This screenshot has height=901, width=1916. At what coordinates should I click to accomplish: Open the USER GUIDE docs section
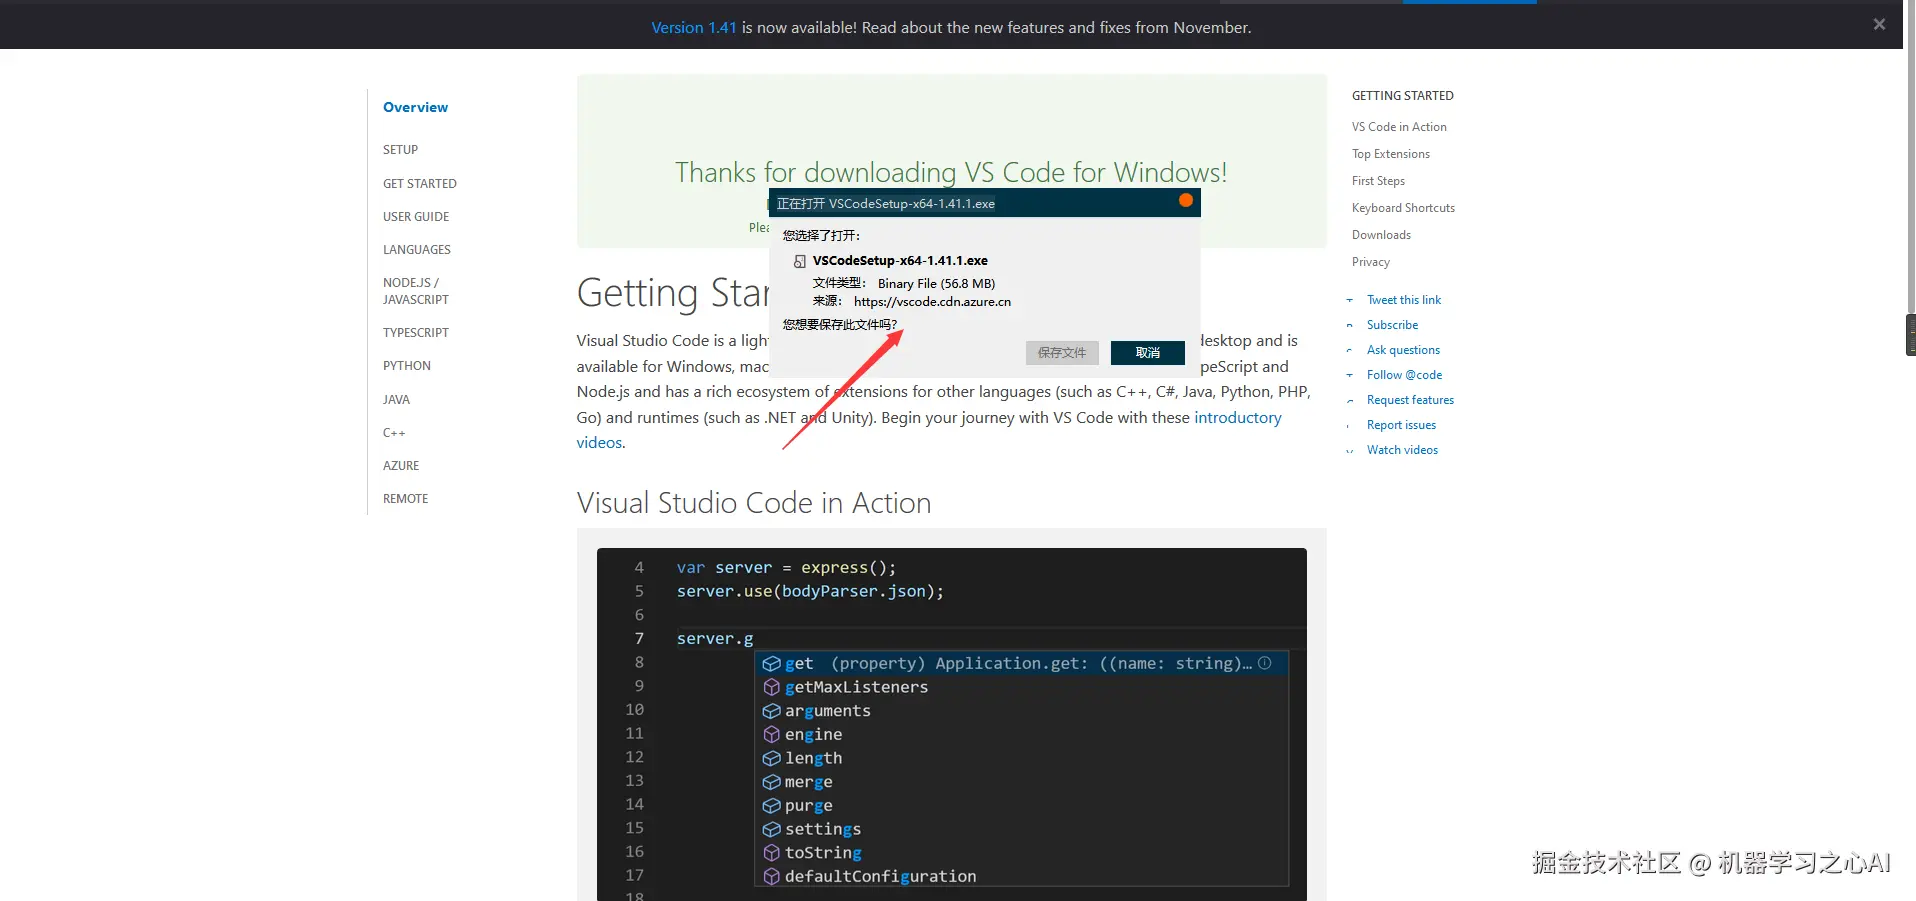pyautogui.click(x=416, y=217)
